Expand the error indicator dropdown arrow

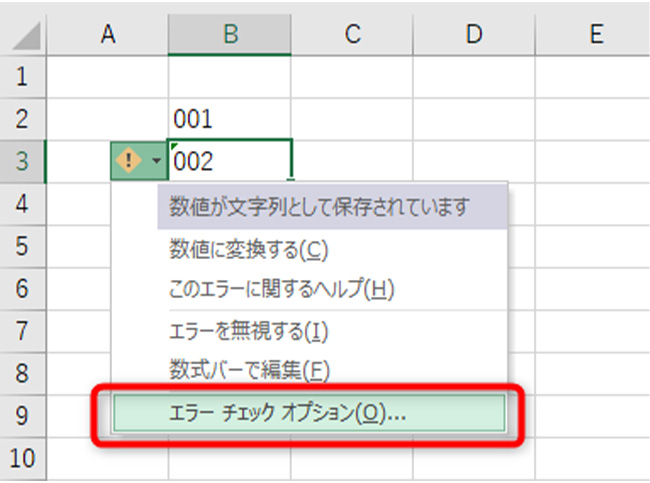[155, 161]
